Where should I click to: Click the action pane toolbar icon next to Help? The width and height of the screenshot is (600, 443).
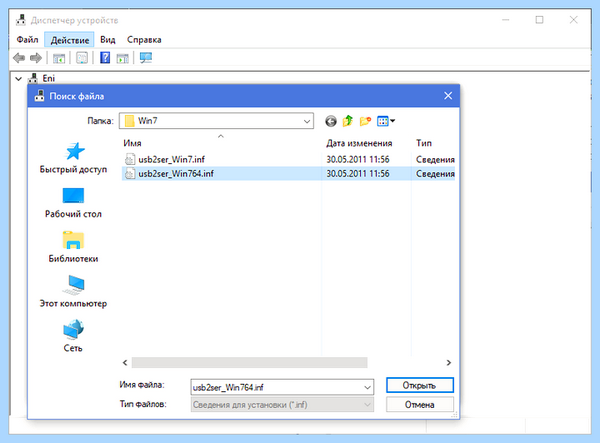coord(123,58)
